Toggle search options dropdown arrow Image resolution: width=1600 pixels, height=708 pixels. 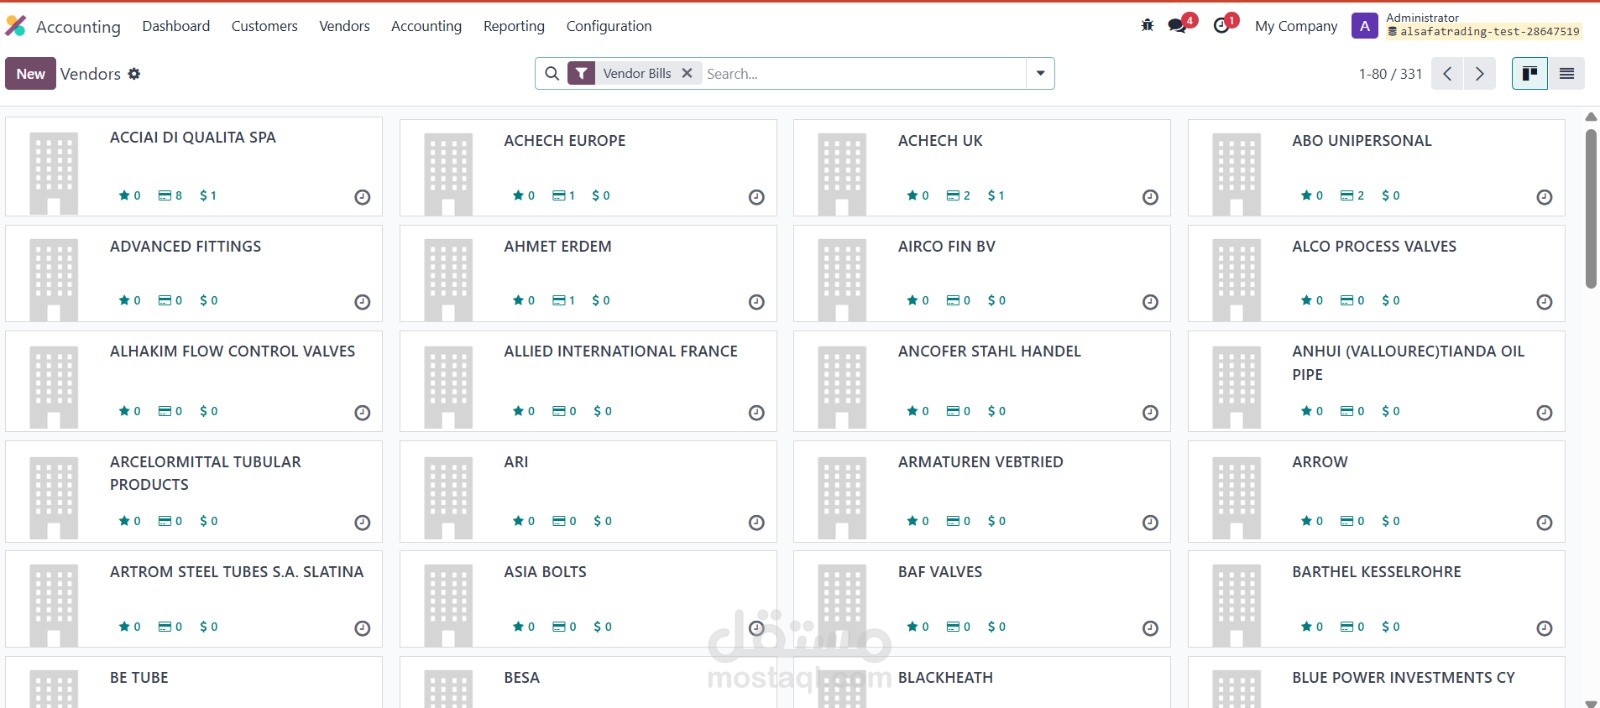pyautogui.click(x=1040, y=73)
